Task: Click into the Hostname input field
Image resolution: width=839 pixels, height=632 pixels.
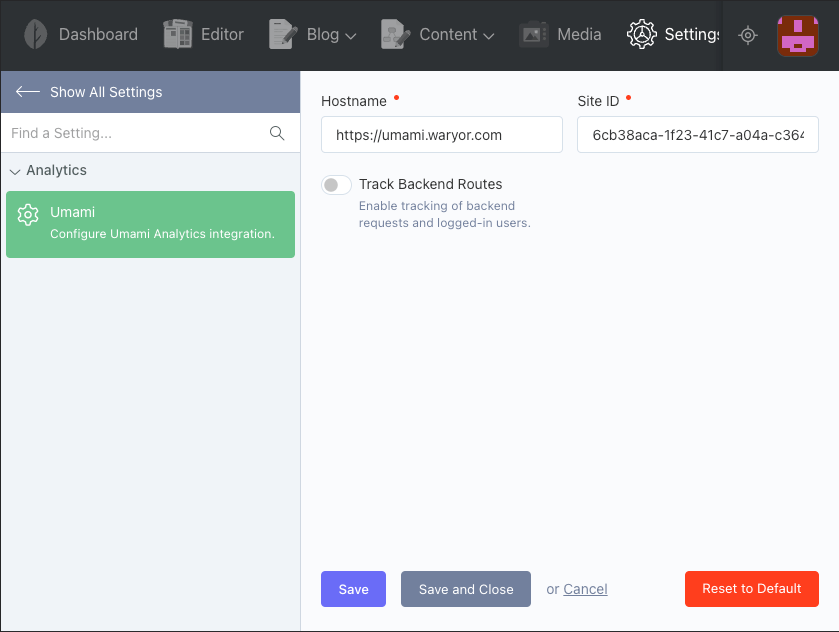Action: tap(441, 134)
